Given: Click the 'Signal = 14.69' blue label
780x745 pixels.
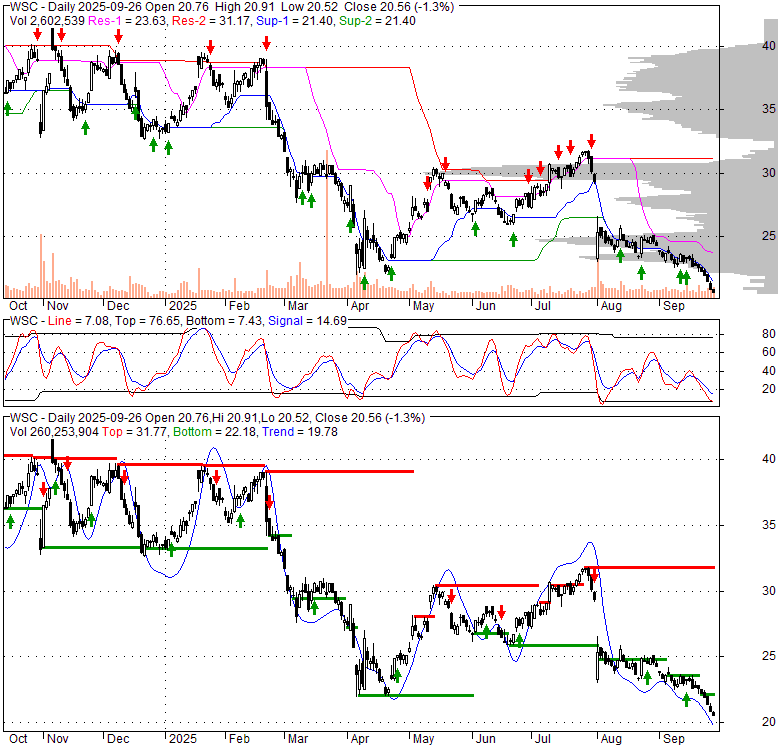Looking at the screenshot, I should pyautogui.click(x=307, y=321).
